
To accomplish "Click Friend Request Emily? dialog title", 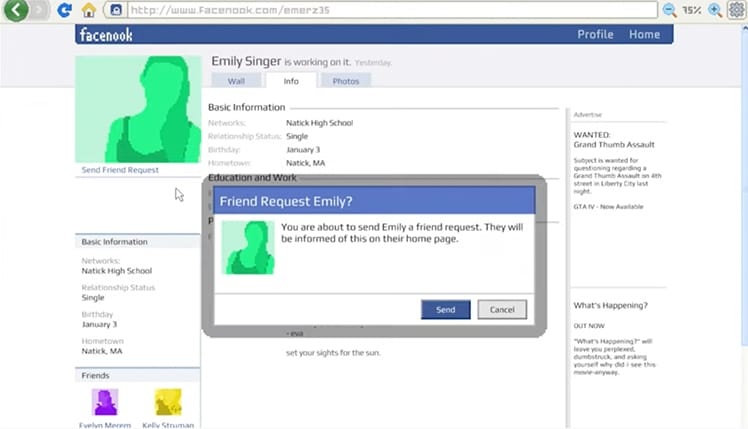I will tap(286, 201).
